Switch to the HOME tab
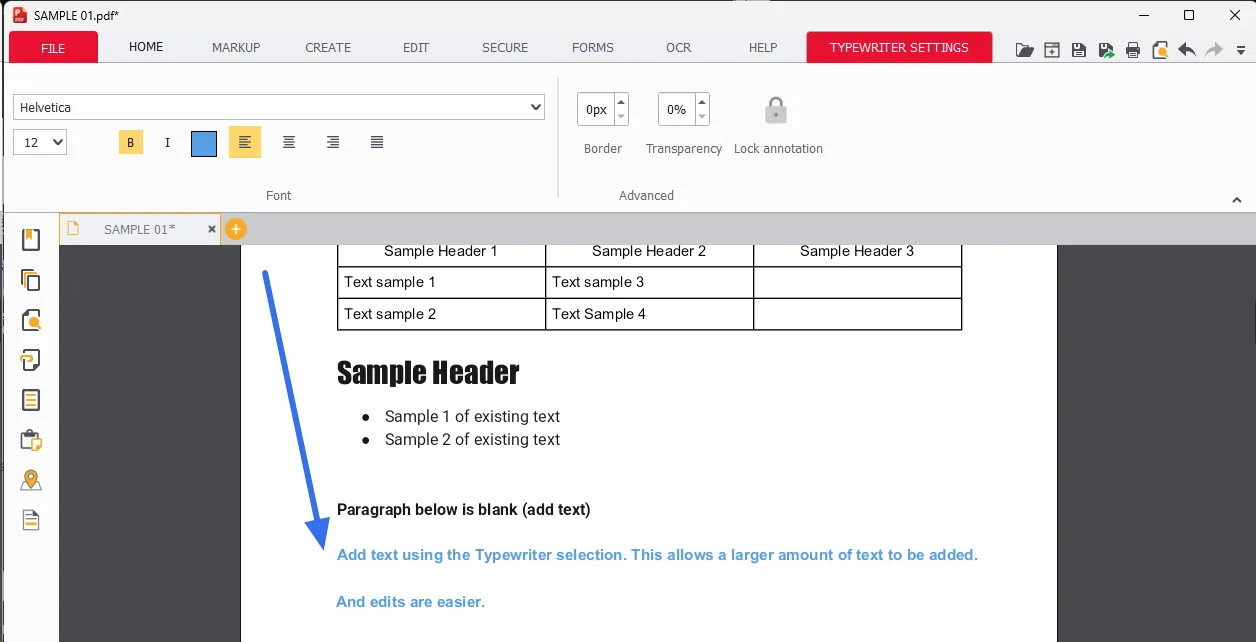Viewport: 1256px width, 642px height. (x=146, y=47)
